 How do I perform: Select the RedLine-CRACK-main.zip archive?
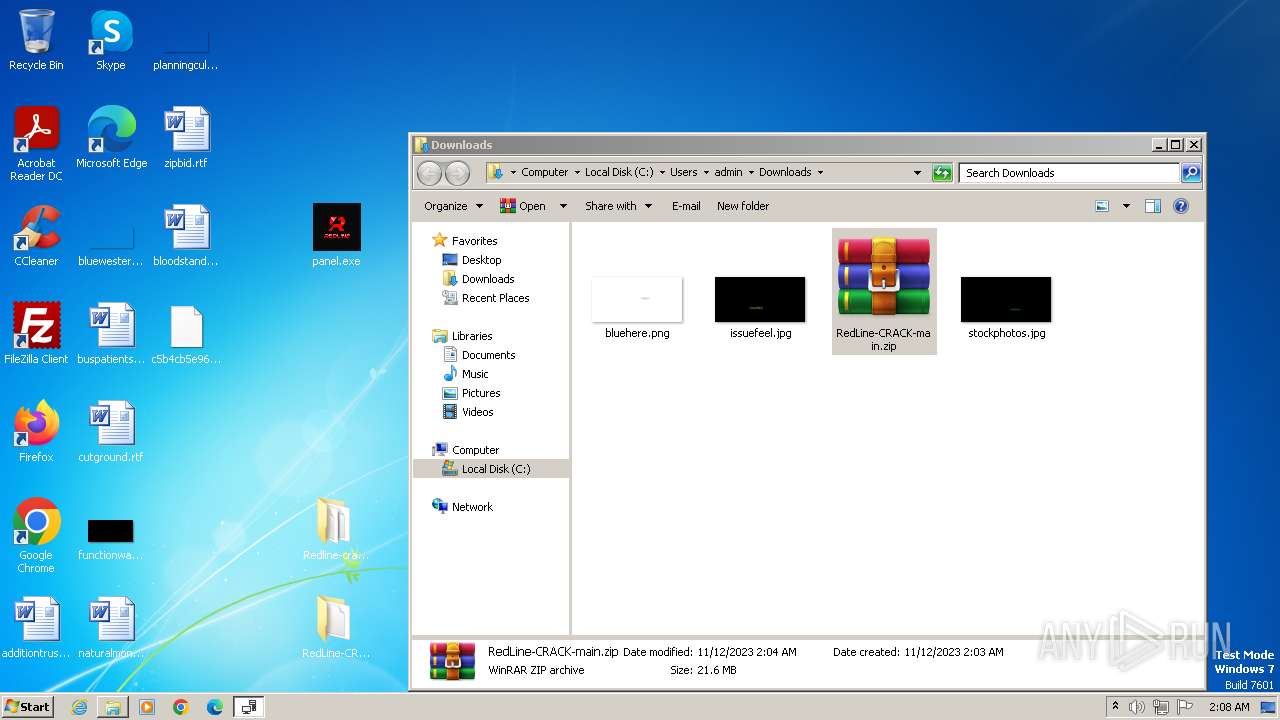point(884,291)
